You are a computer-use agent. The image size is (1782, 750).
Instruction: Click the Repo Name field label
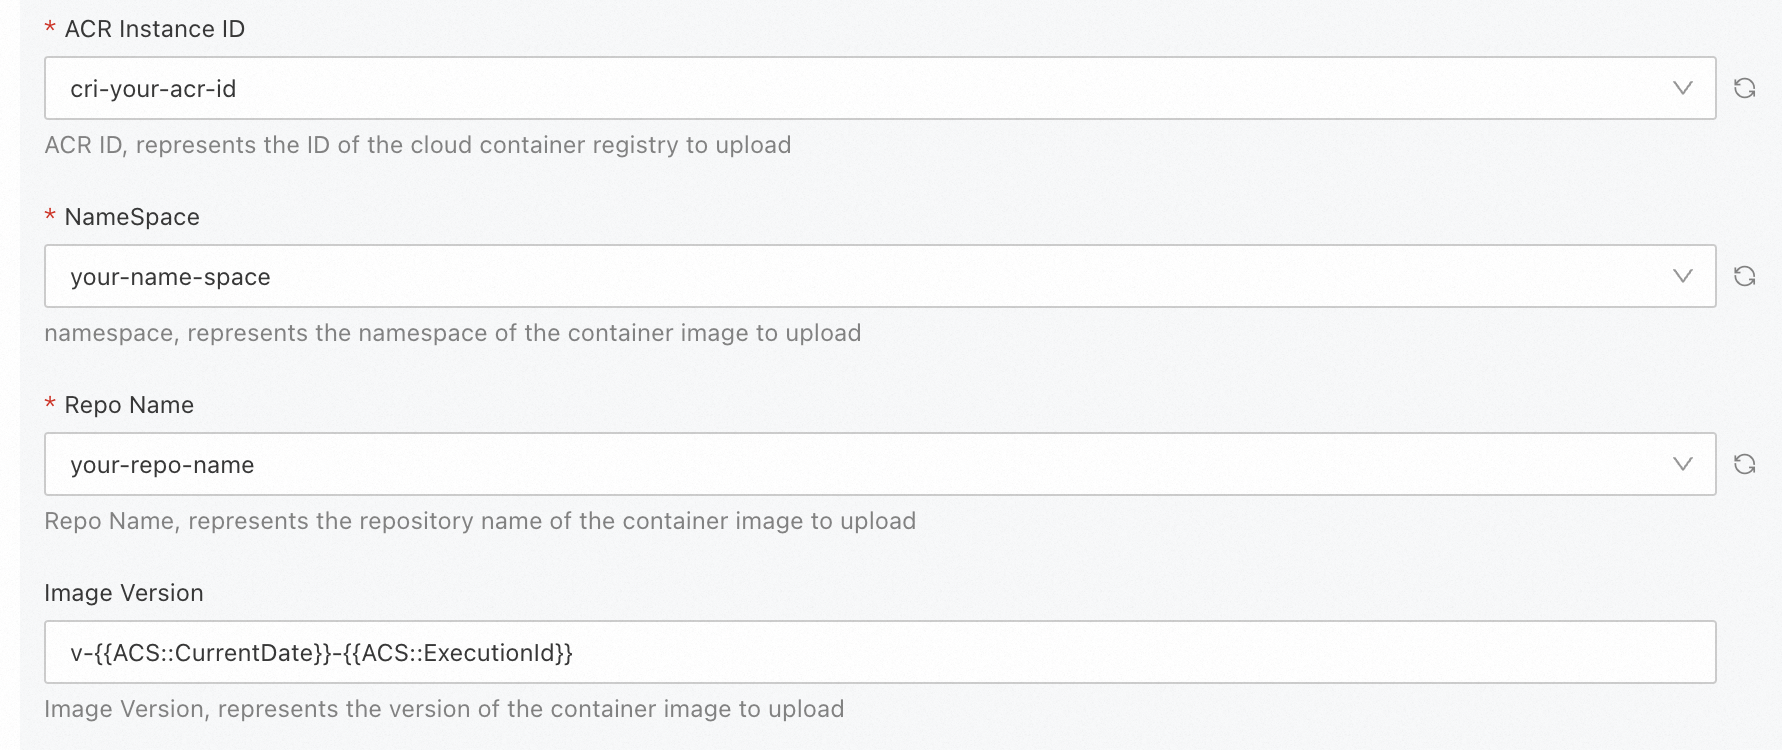click(129, 405)
